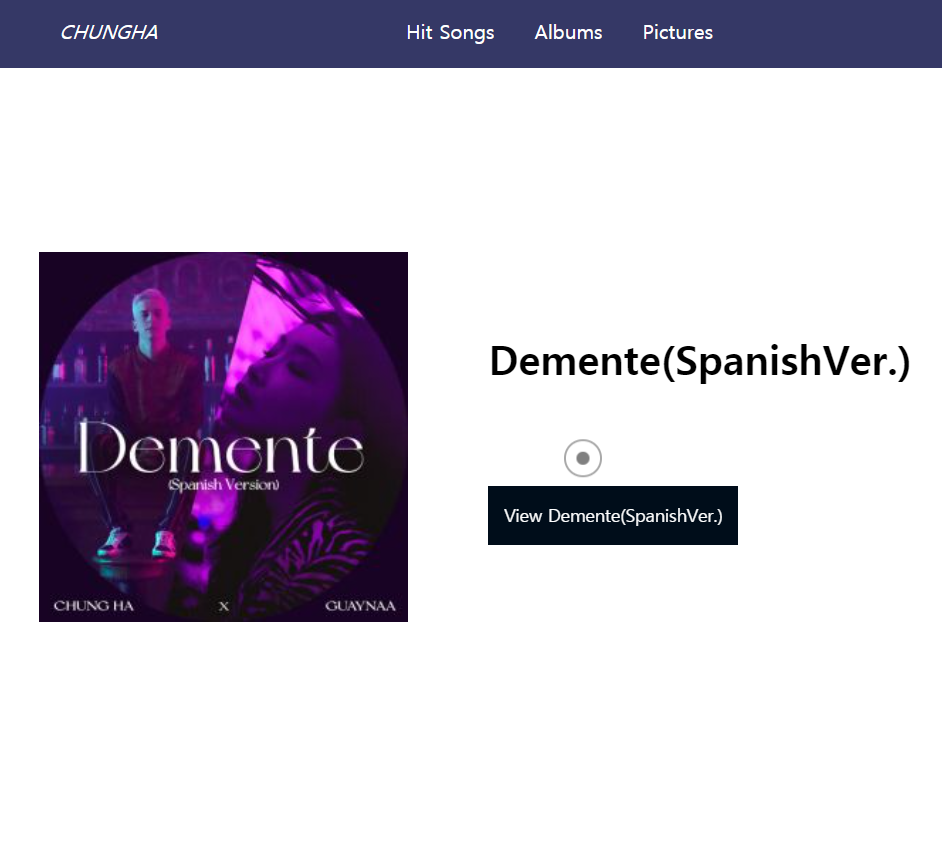Open the Demente album cover image

[223, 437]
